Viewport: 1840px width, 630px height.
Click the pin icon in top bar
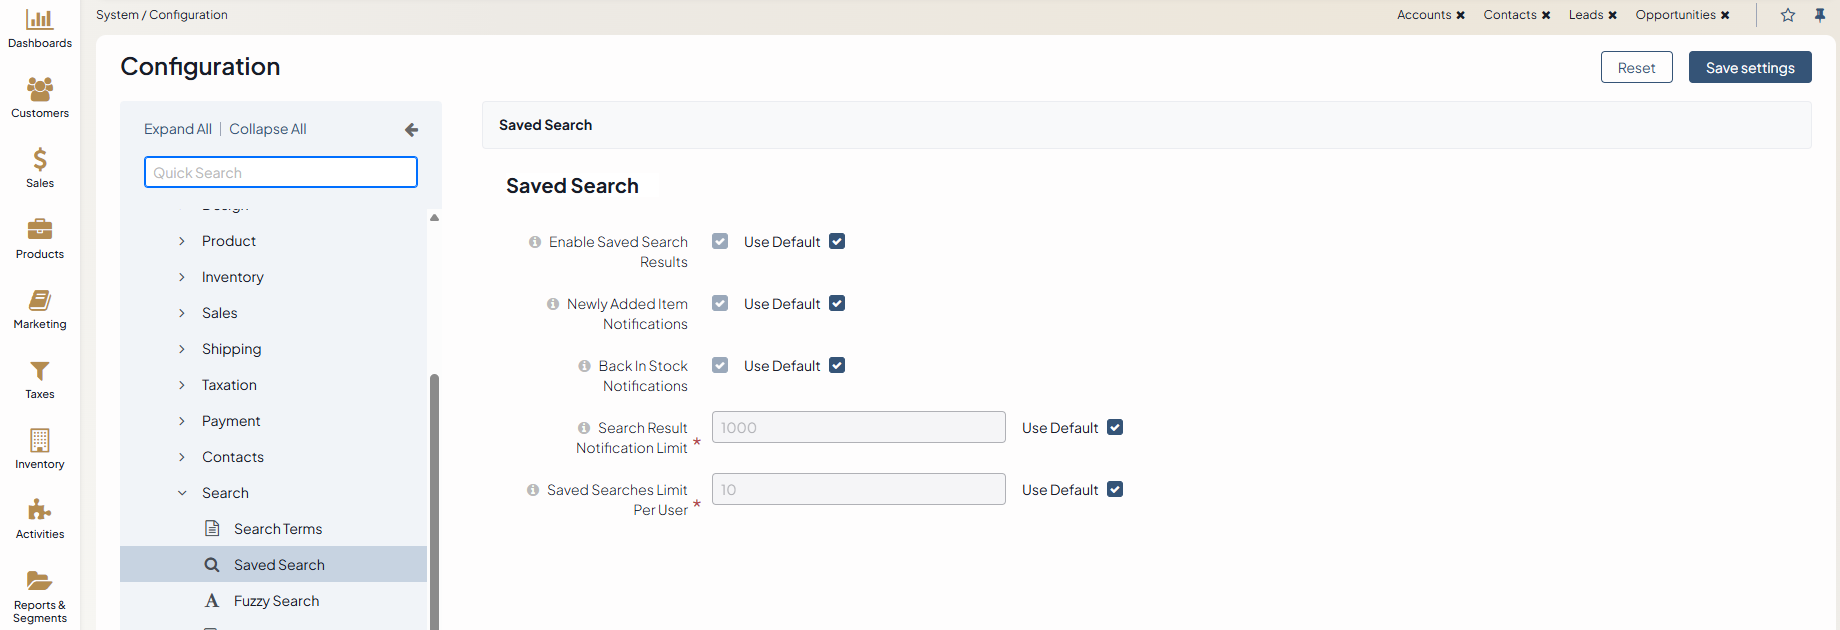coord(1820,15)
